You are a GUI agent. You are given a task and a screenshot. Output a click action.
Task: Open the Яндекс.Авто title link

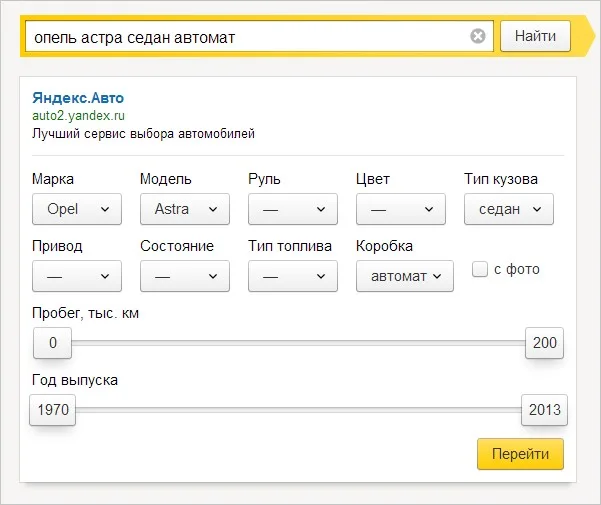(x=78, y=98)
